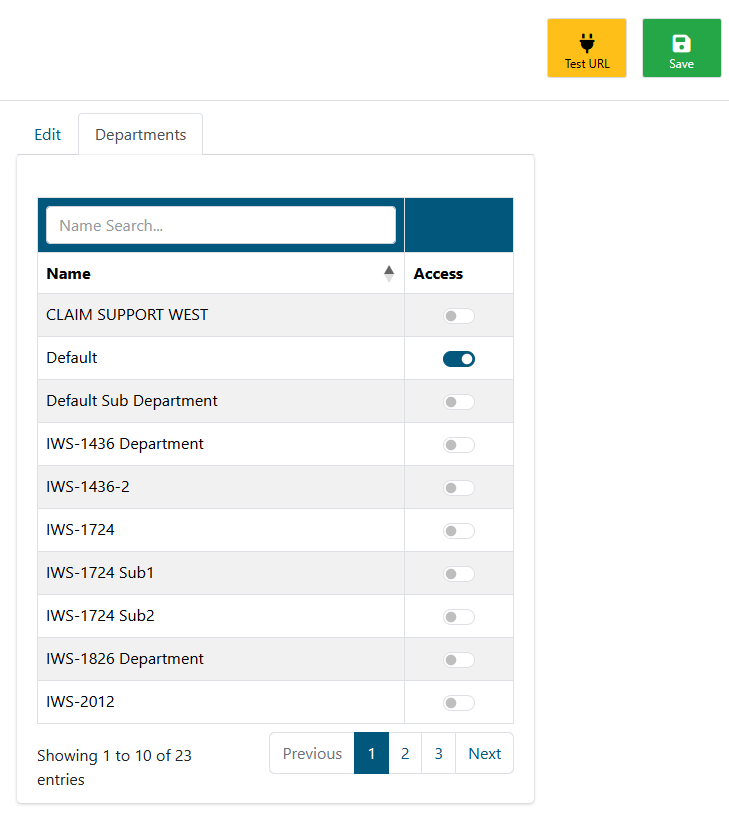Focus the Name Search input field
The image size is (729, 827).
point(221,225)
